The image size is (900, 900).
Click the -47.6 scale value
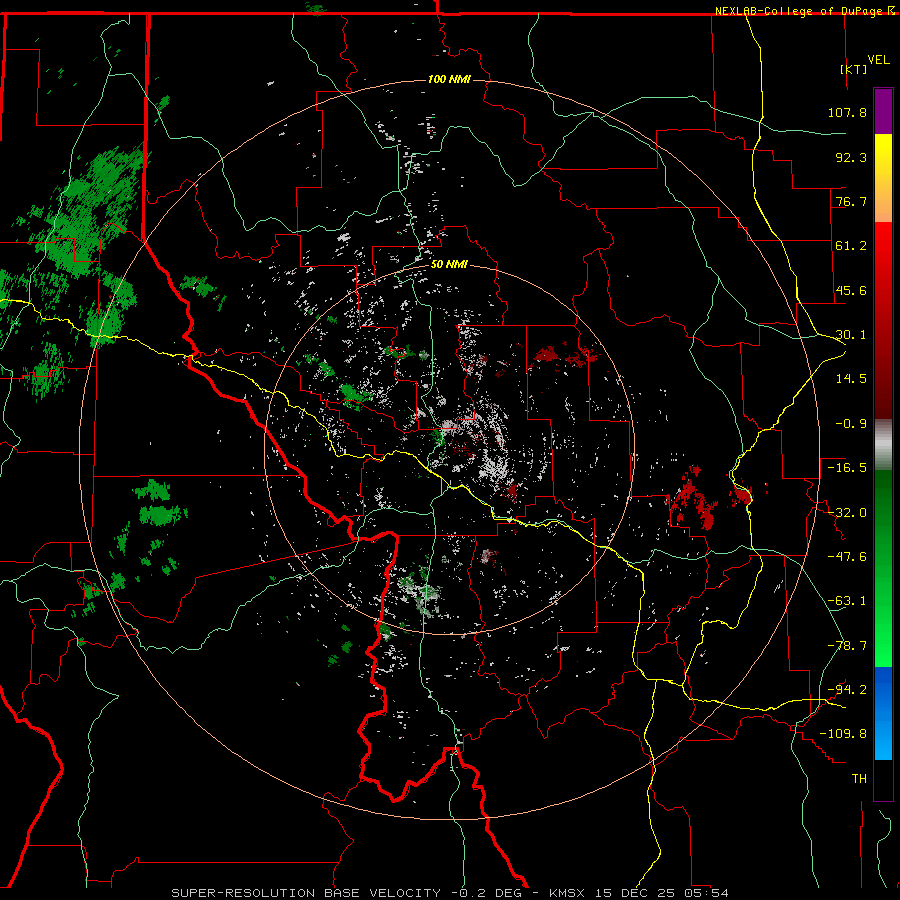tap(847, 557)
